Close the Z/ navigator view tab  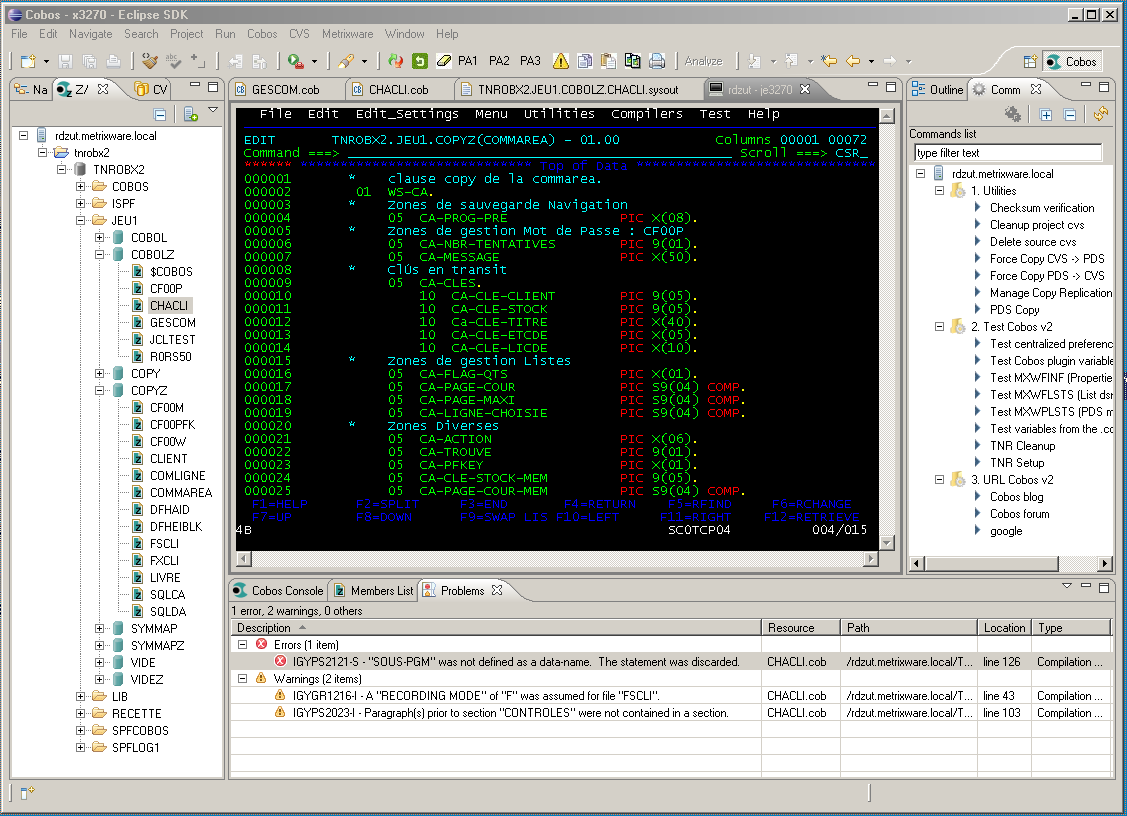pyautogui.click(x=104, y=89)
